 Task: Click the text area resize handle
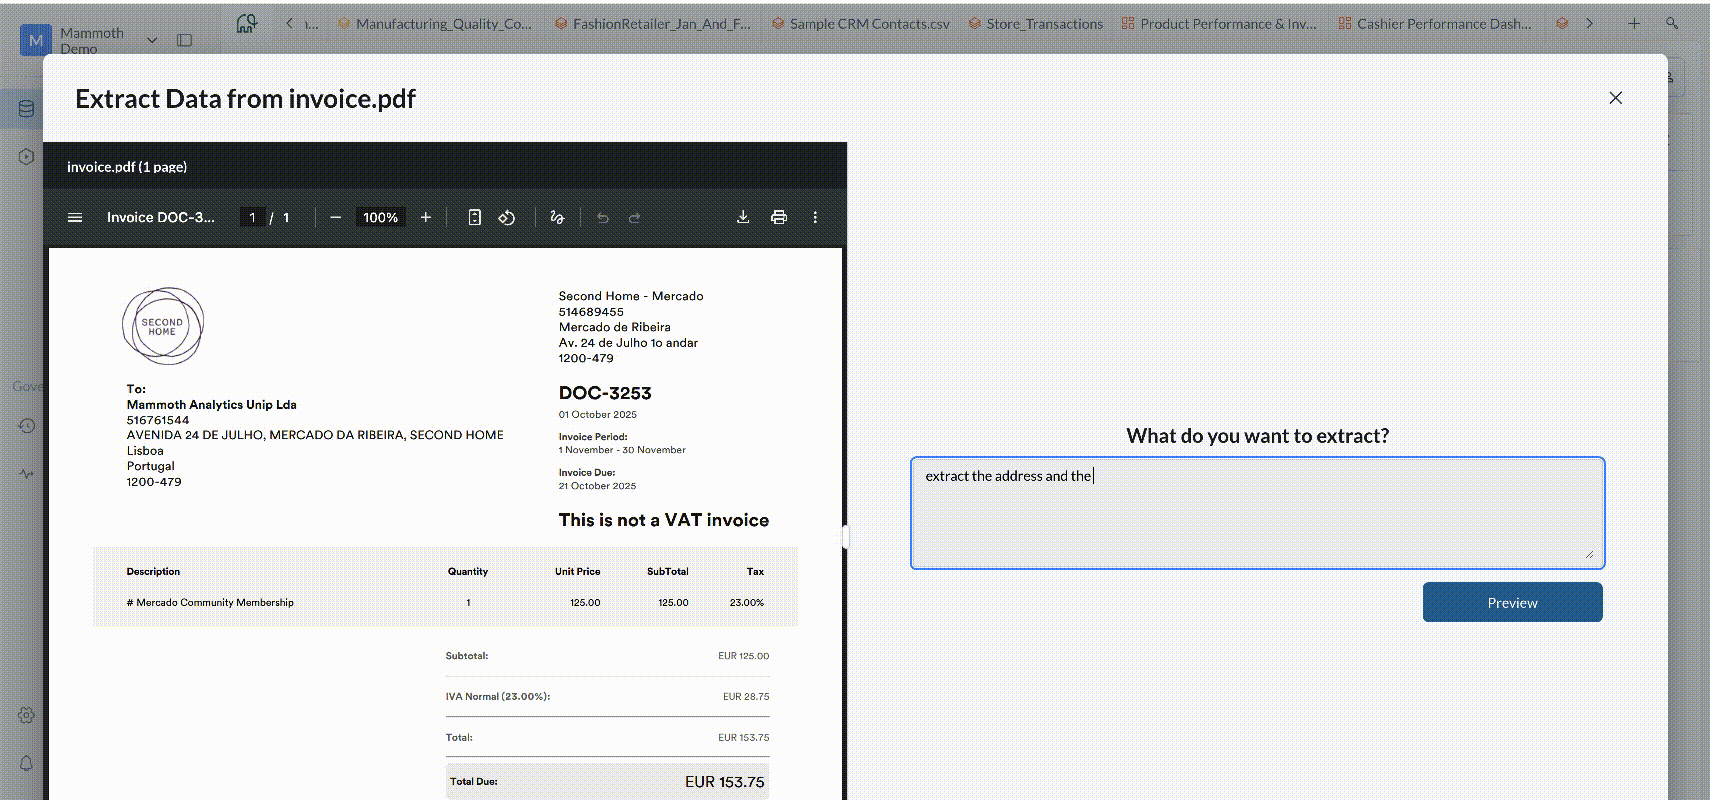pos(1589,554)
